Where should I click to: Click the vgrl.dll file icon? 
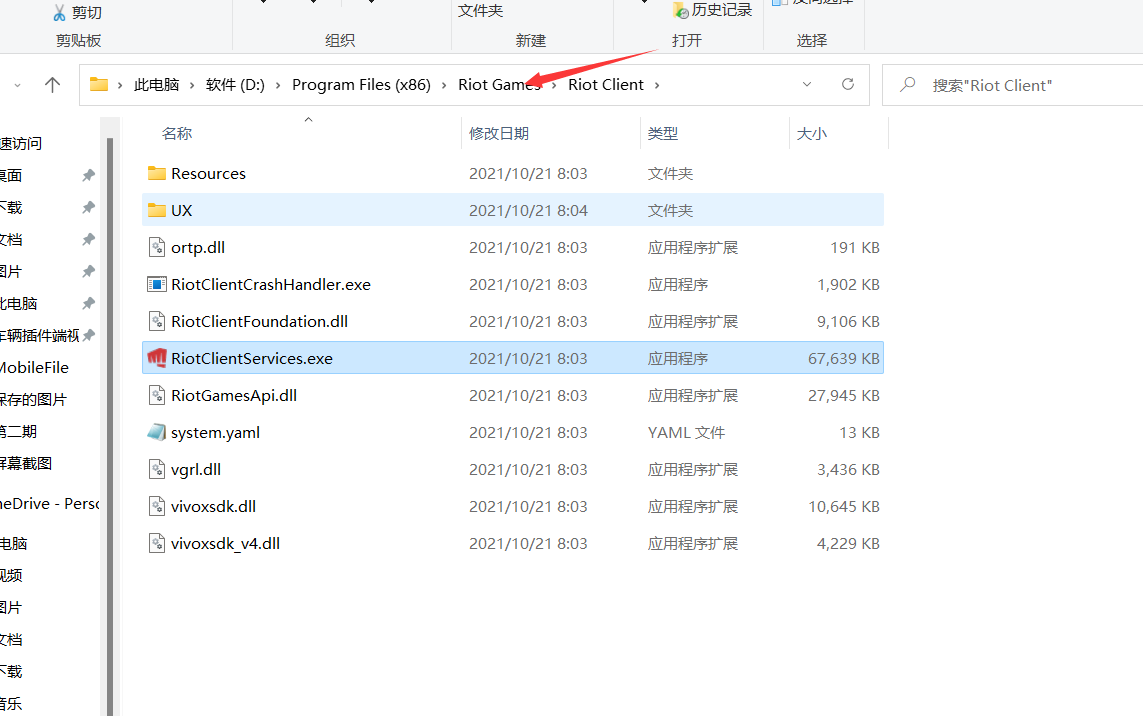point(157,470)
